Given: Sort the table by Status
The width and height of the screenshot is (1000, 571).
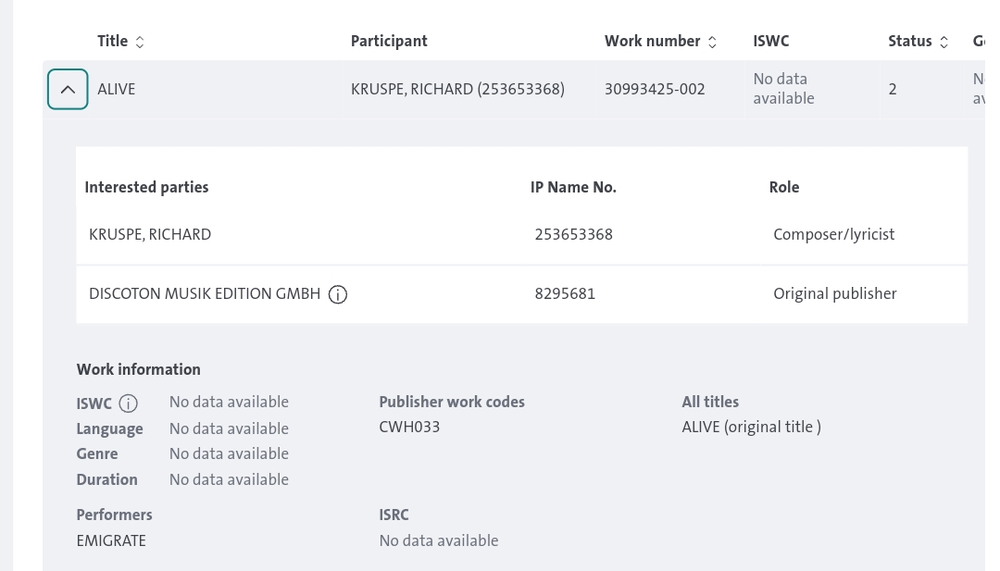Looking at the screenshot, I should [944, 42].
